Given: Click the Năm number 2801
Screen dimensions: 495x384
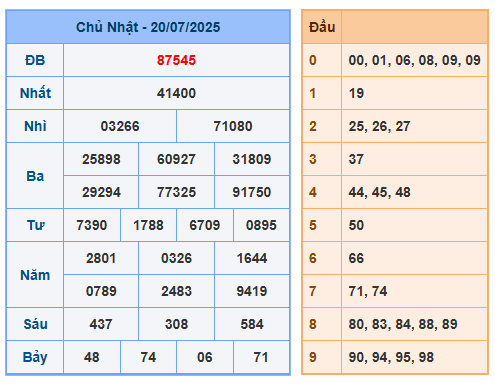Looking at the screenshot, I should tap(101, 258).
